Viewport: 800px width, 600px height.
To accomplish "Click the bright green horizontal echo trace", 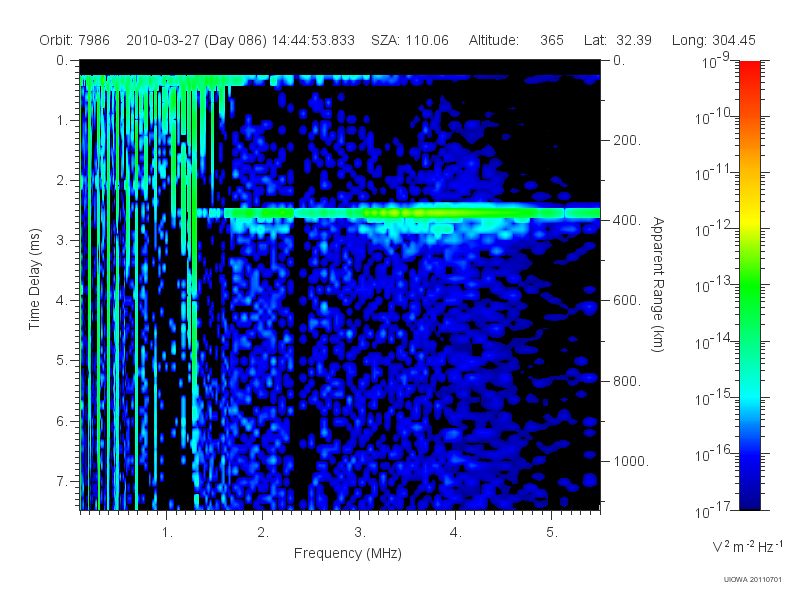I will coord(398,212).
